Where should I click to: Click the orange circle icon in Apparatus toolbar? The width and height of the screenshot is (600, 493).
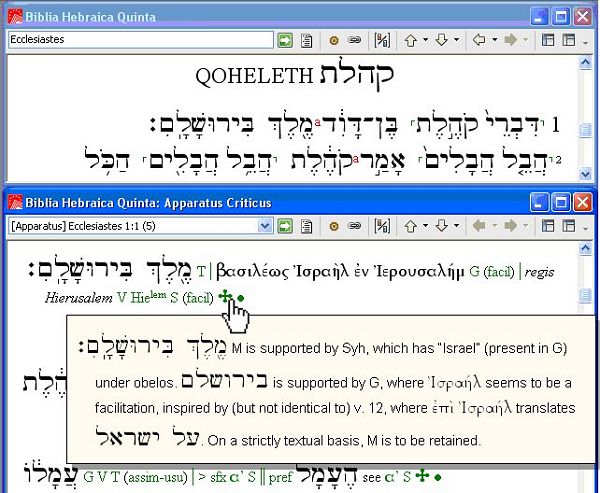334,226
